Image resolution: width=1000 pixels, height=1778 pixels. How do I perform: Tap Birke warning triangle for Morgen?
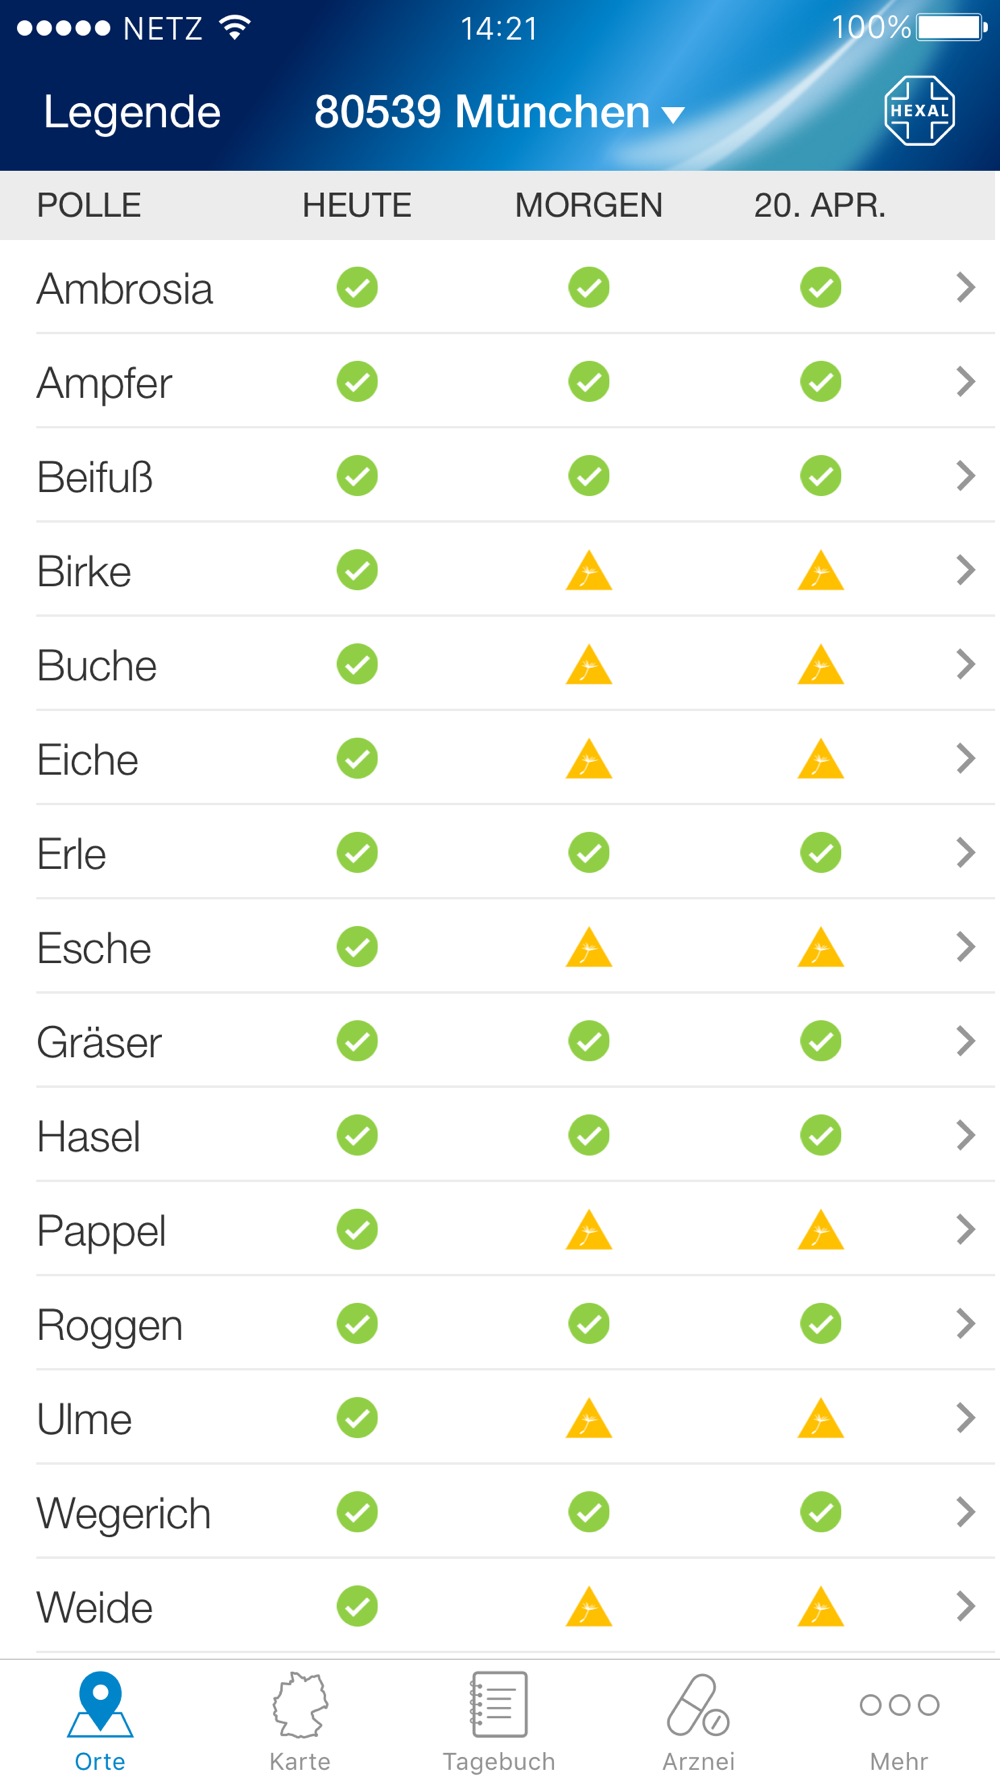589,571
